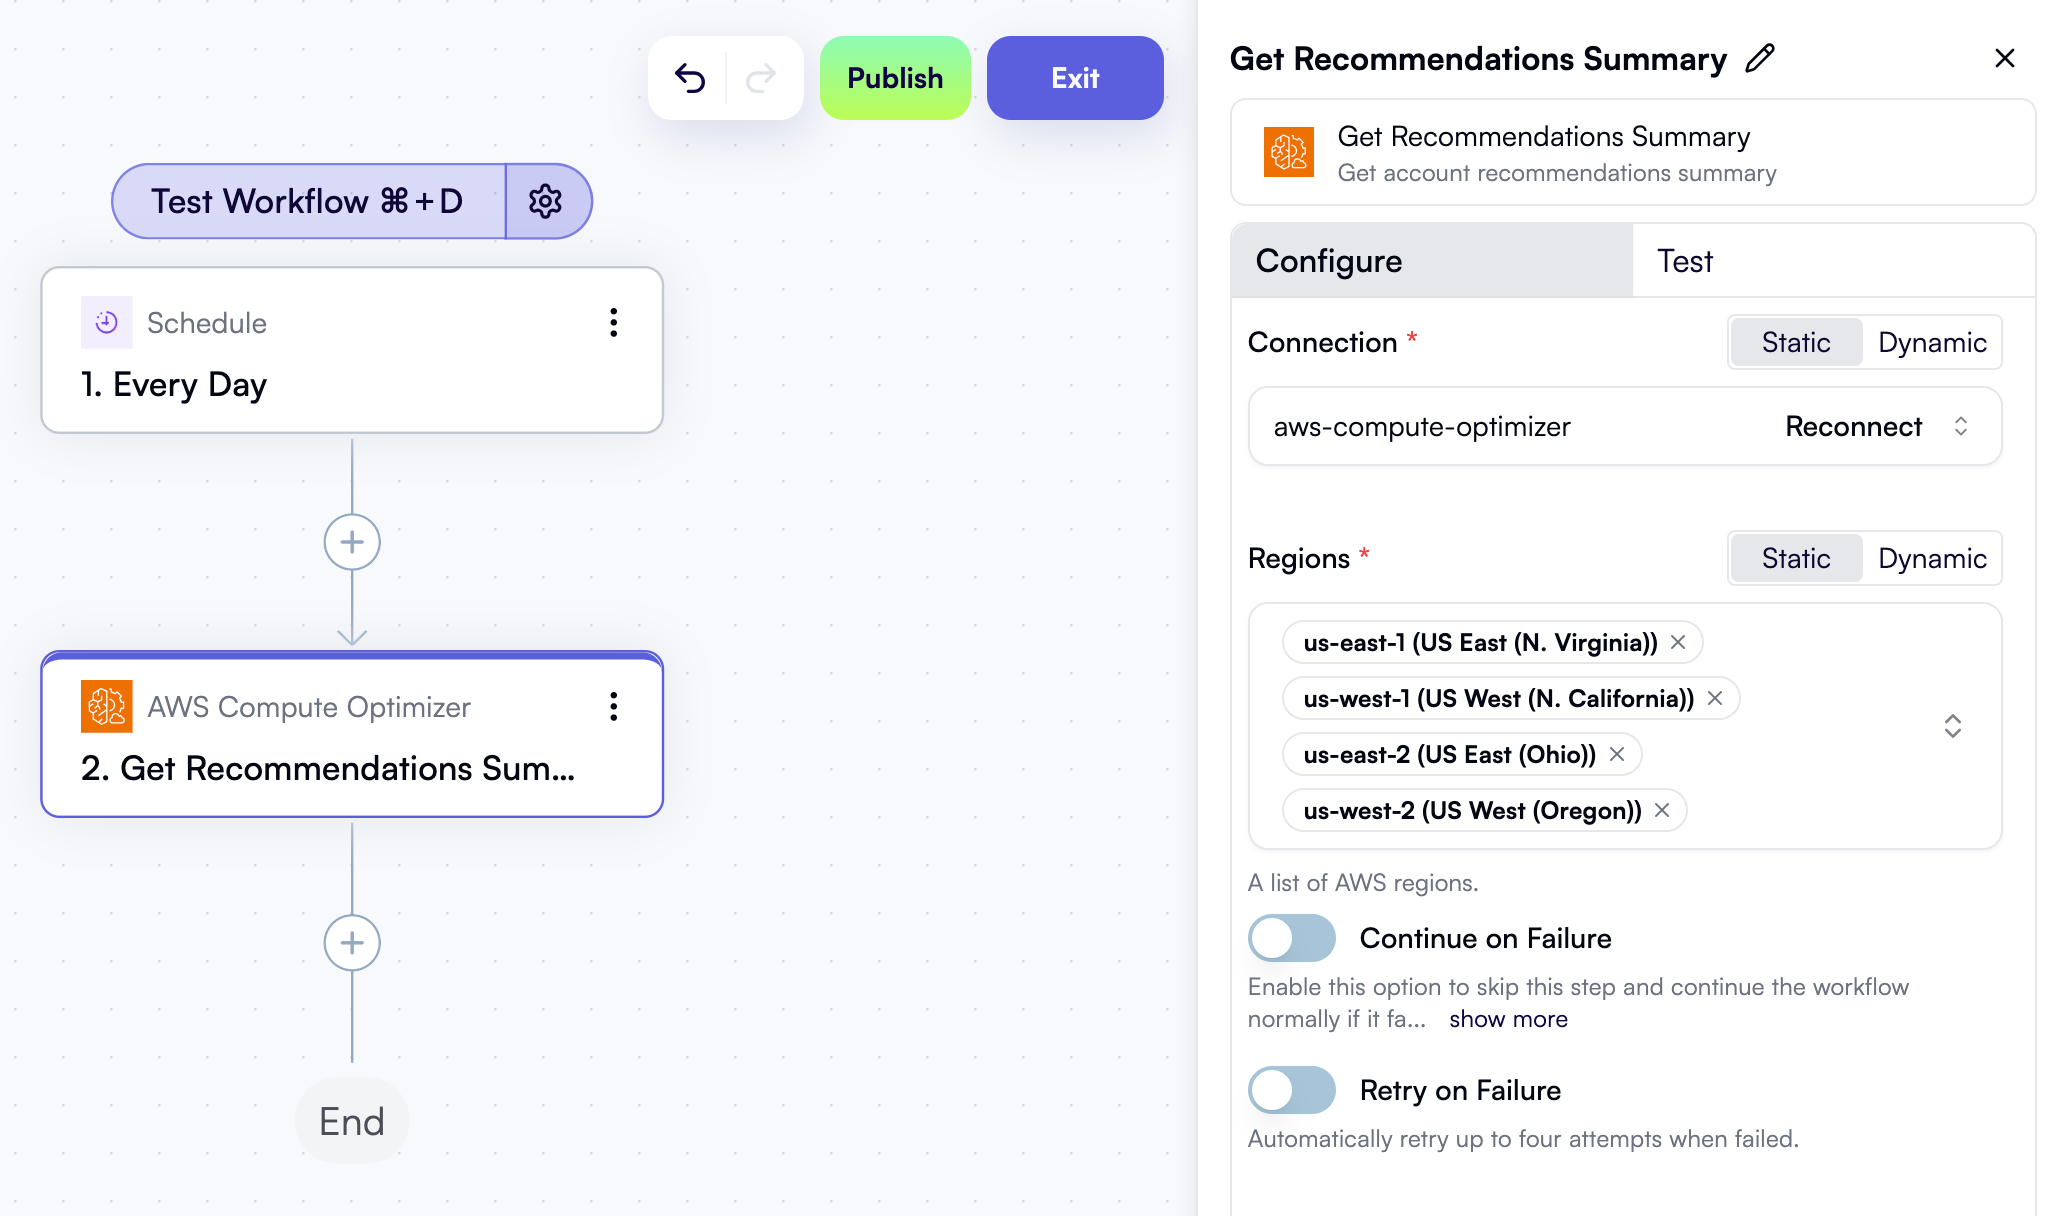Image resolution: width=2052 pixels, height=1216 pixels.
Task: Remove us-west-2 Oregon region tag
Action: (1662, 810)
